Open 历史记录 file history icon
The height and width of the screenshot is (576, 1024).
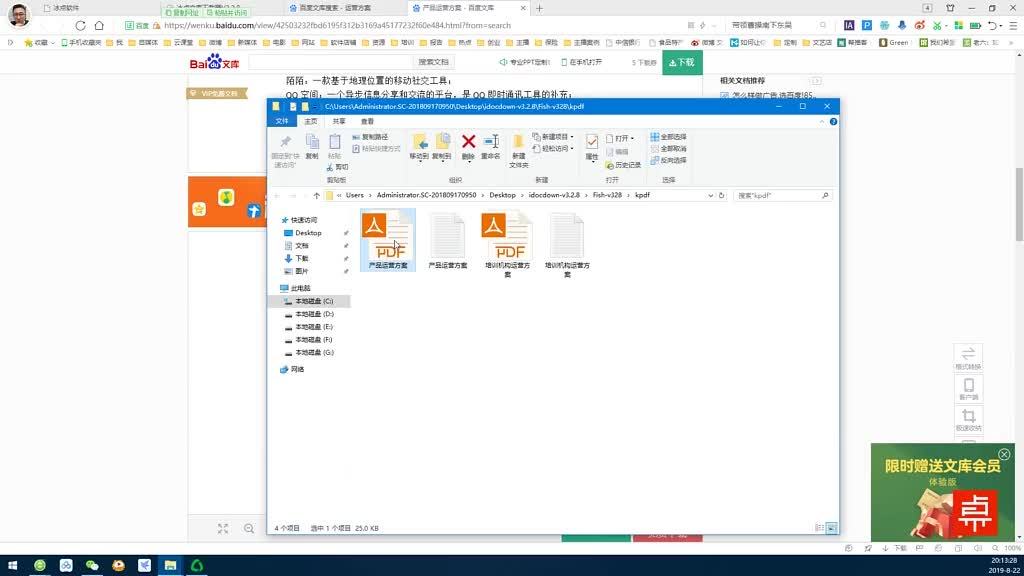coord(624,166)
